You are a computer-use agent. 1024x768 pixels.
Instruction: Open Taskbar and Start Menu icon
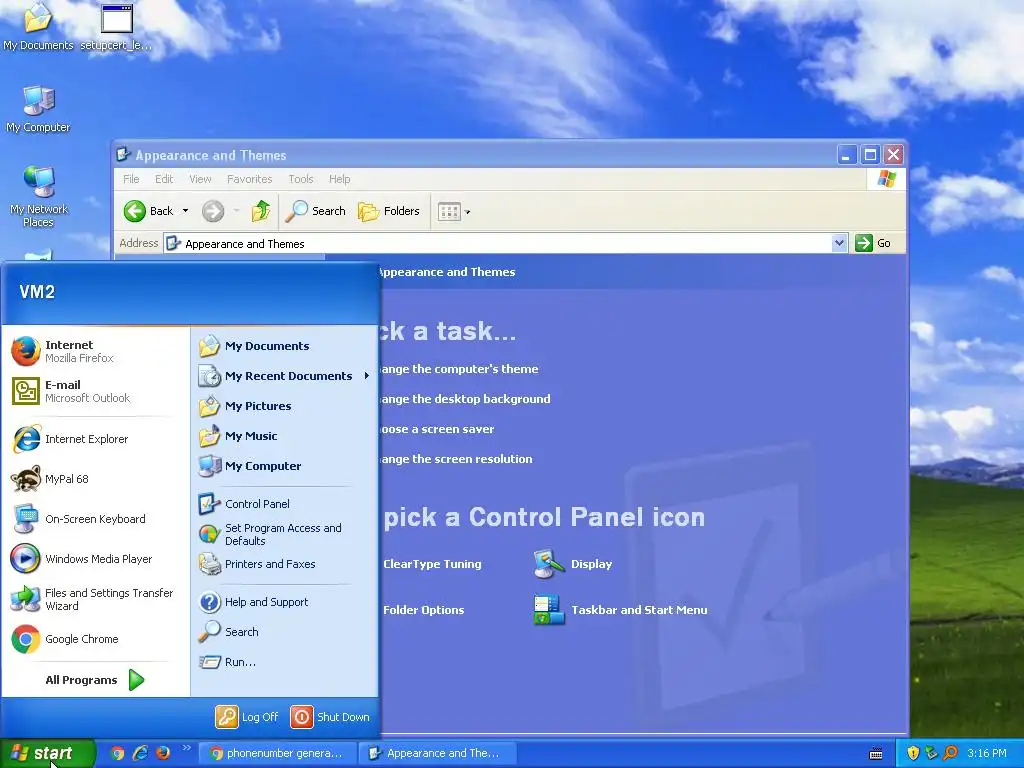coord(620,610)
